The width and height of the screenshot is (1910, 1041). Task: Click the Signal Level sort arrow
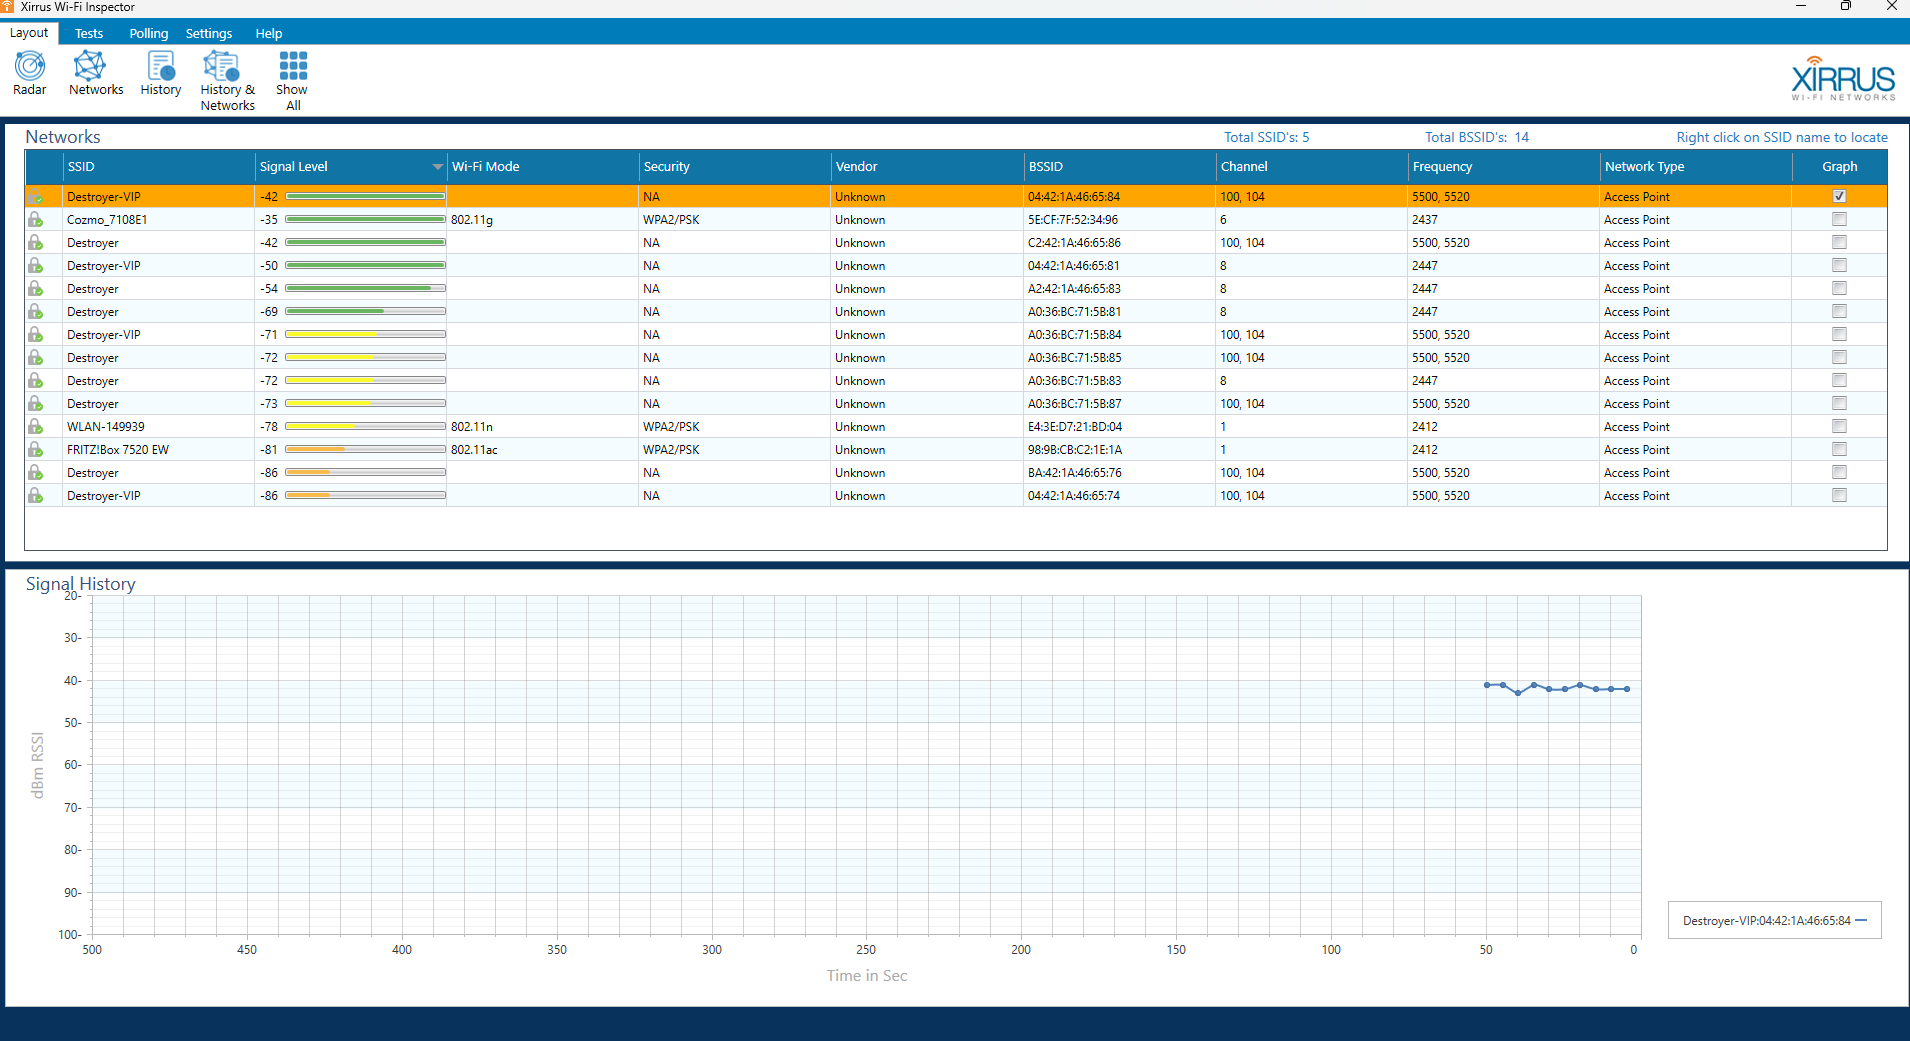tap(437, 167)
